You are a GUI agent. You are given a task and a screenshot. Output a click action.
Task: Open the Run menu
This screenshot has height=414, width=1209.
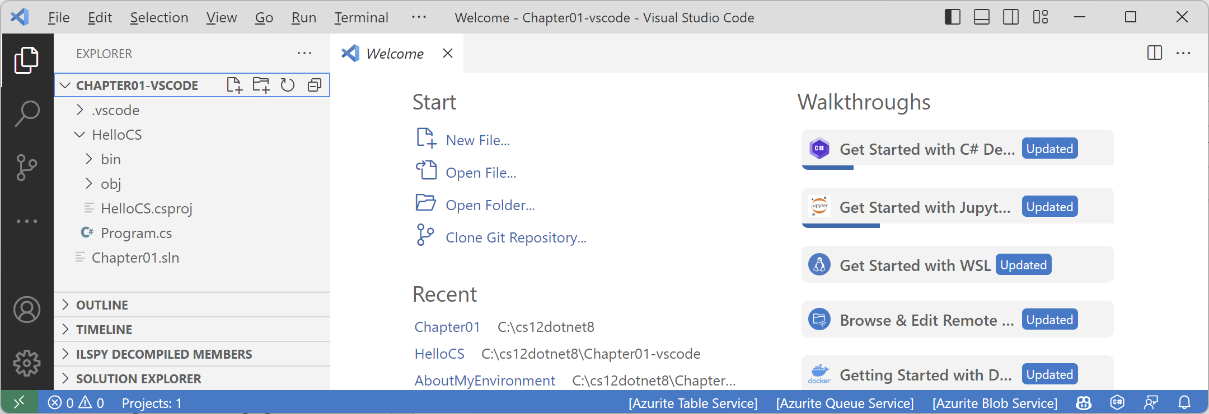(x=304, y=17)
